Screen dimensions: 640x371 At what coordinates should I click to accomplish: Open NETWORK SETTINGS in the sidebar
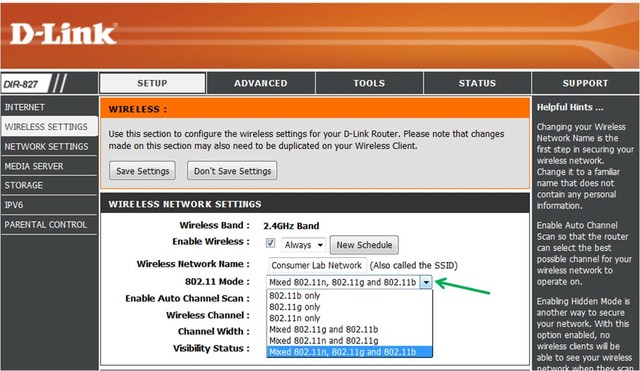(x=49, y=147)
